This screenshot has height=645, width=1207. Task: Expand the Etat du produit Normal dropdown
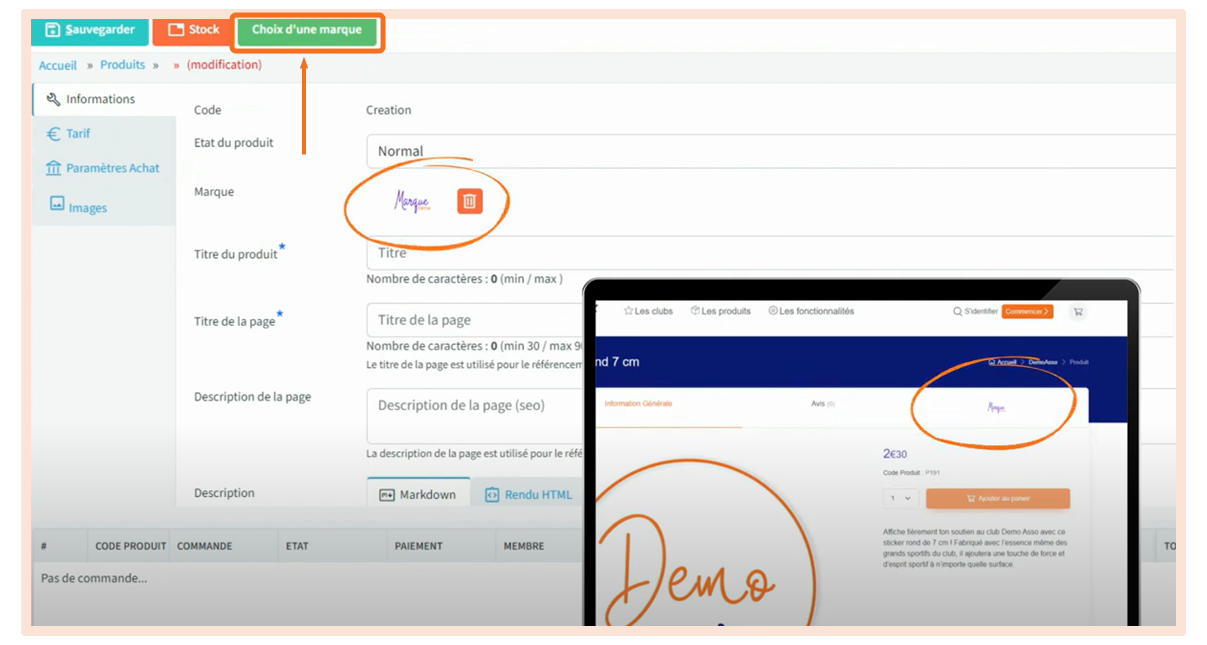click(768, 151)
